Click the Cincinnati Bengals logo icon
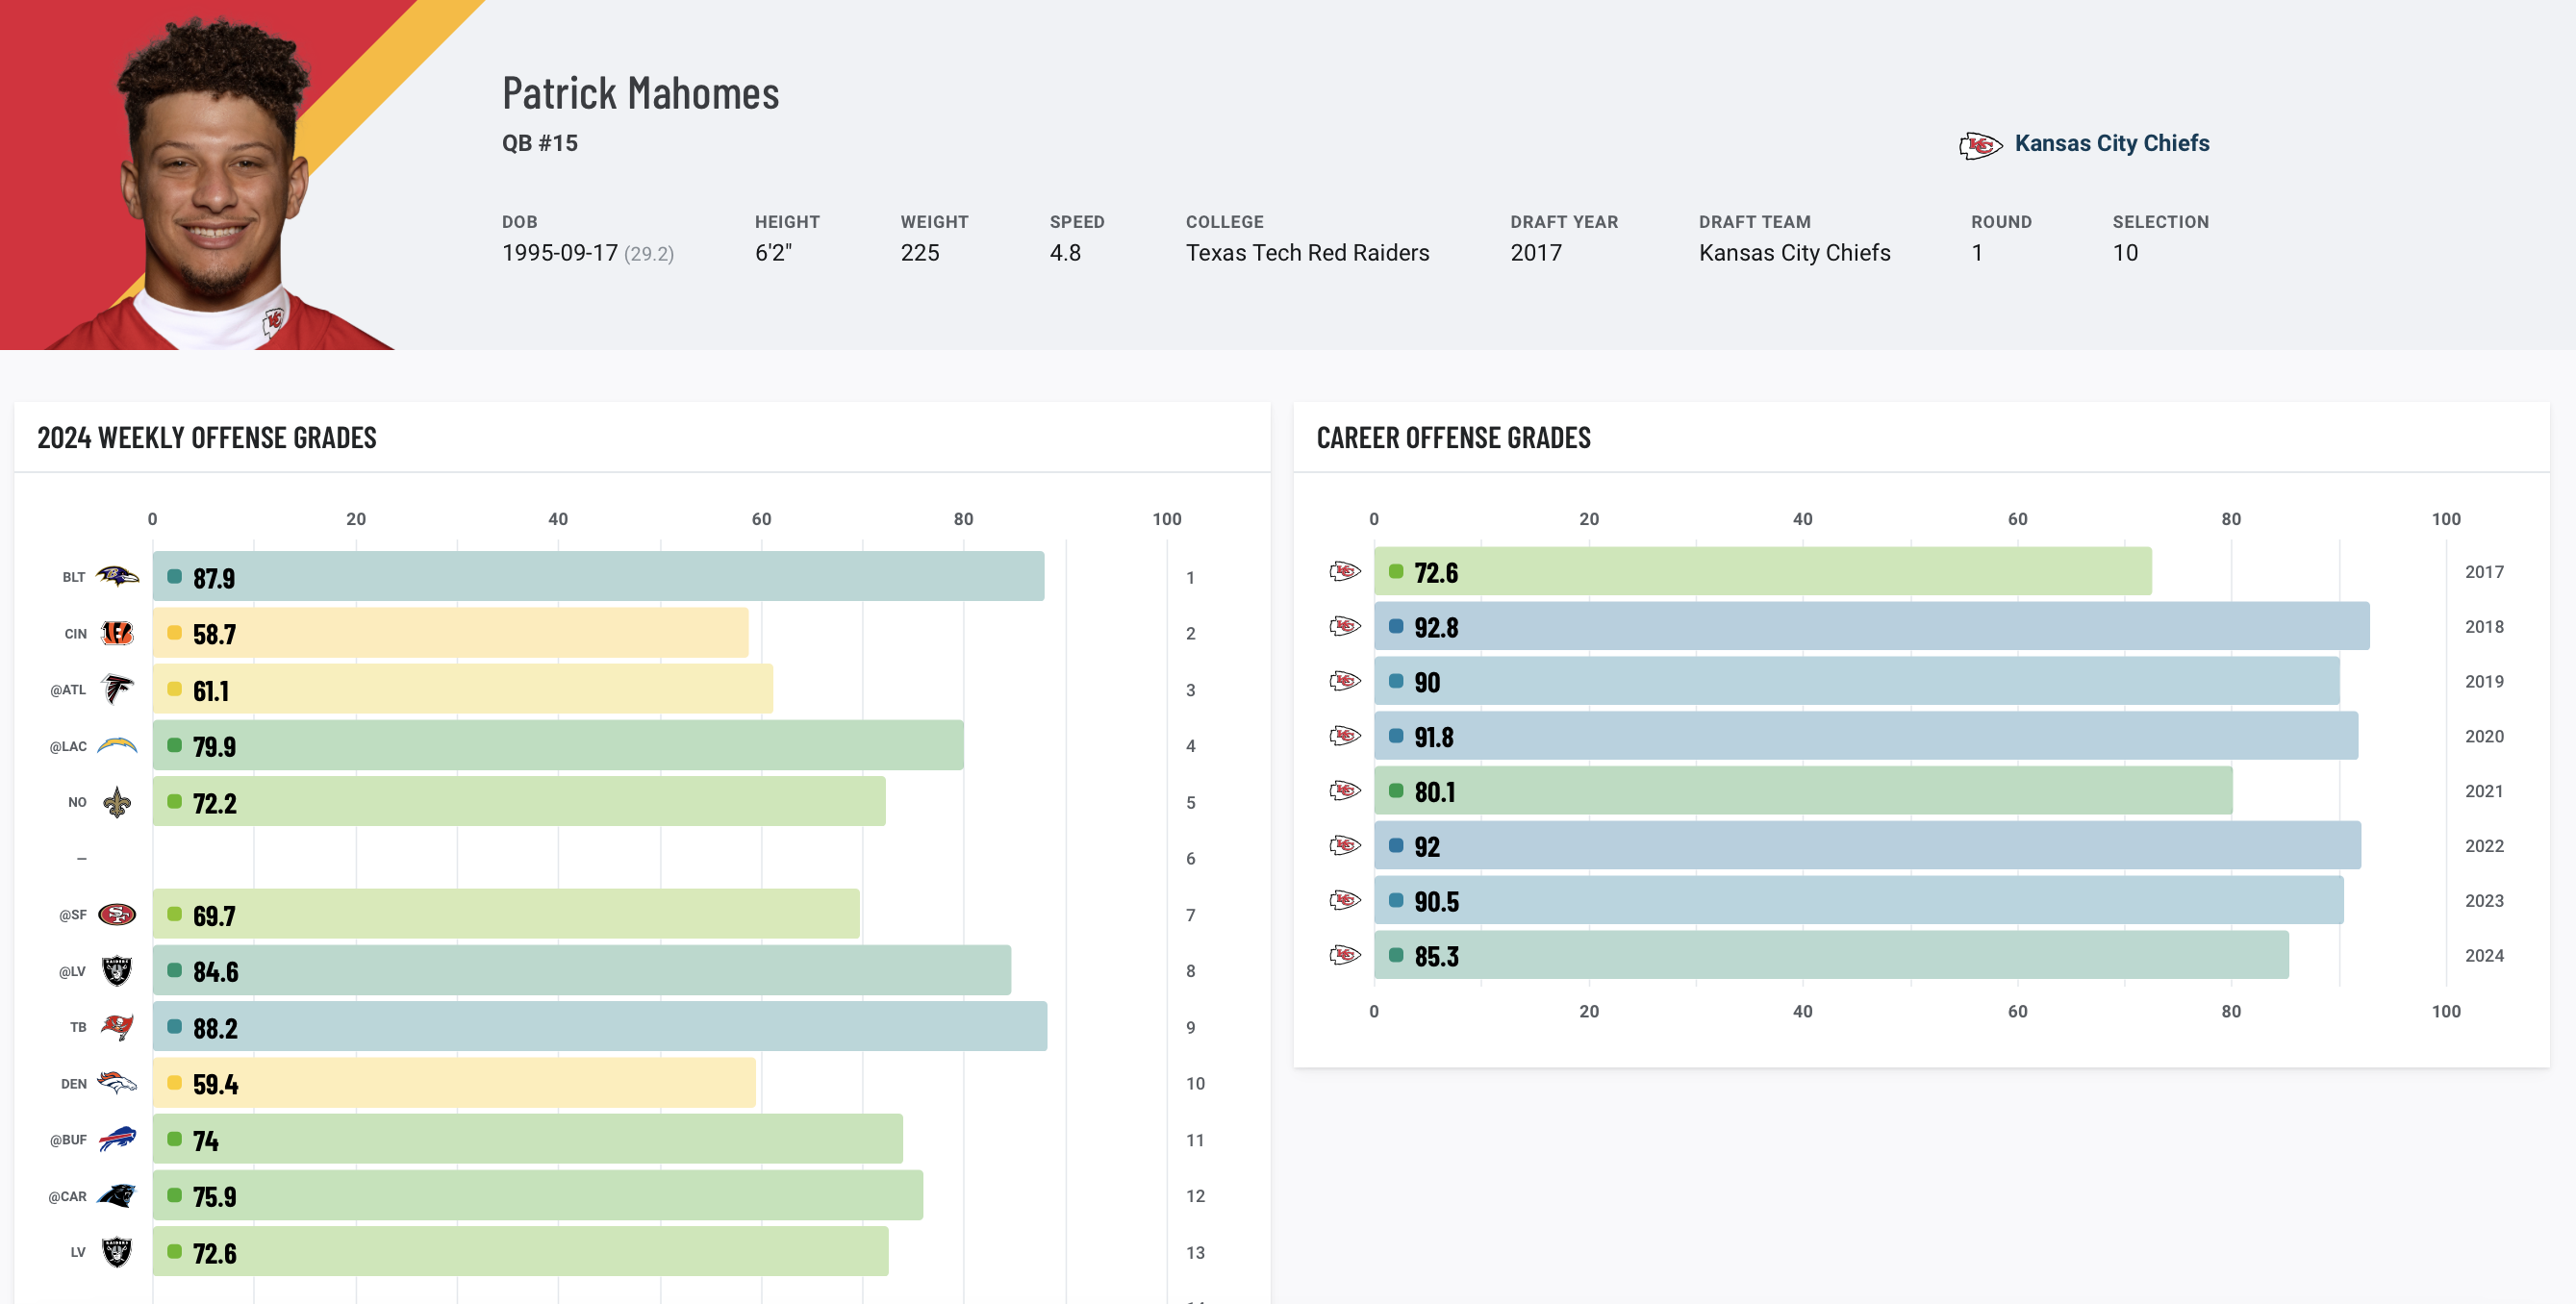The width and height of the screenshot is (2576, 1304). 117,633
